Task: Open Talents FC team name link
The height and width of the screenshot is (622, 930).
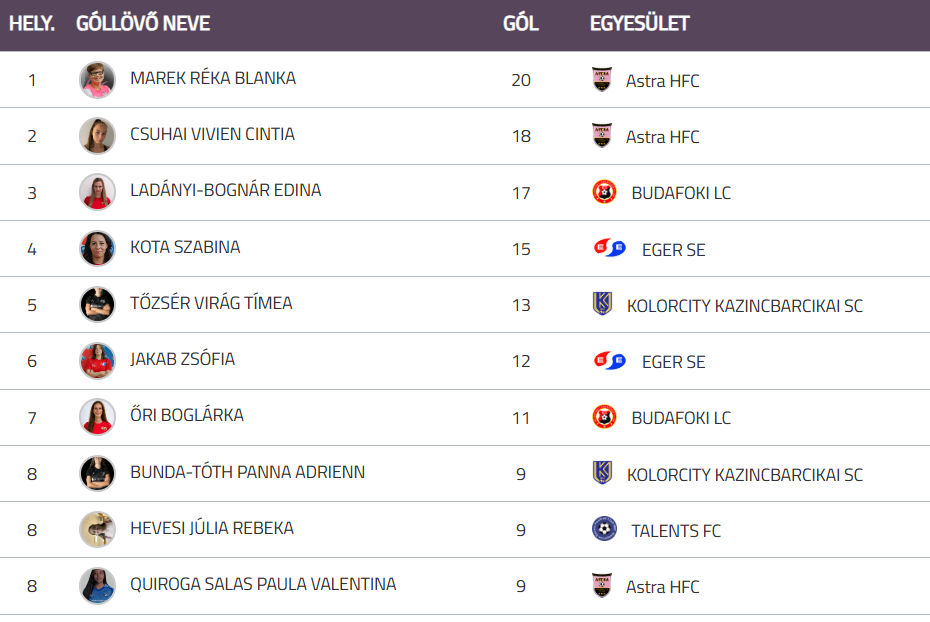Action: tap(675, 531)
